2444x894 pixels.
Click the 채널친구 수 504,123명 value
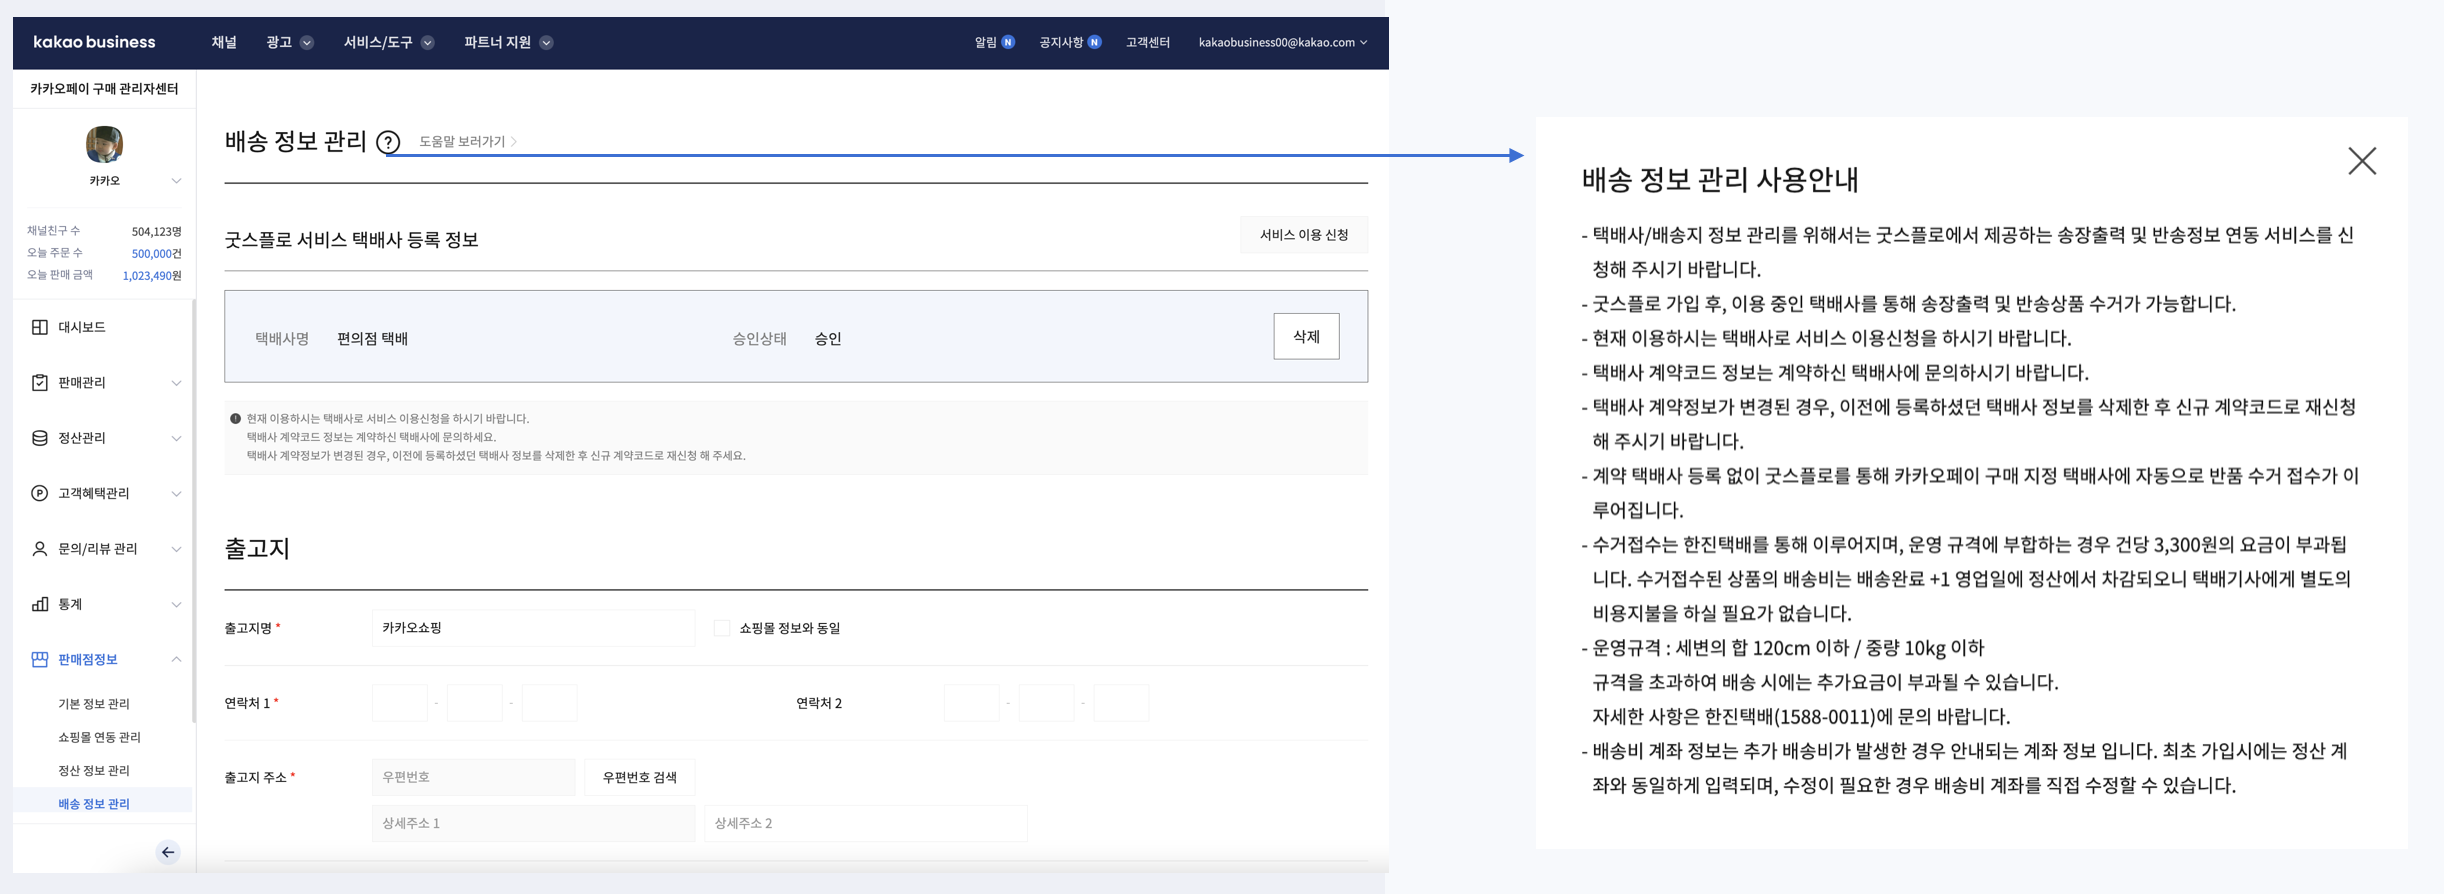pyautogui.click(x=157, y=231)
